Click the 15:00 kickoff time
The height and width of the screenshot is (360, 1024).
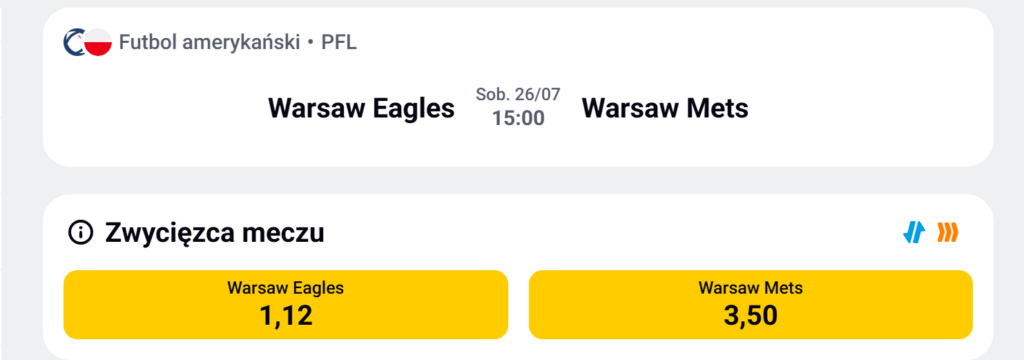pos(518,119)
